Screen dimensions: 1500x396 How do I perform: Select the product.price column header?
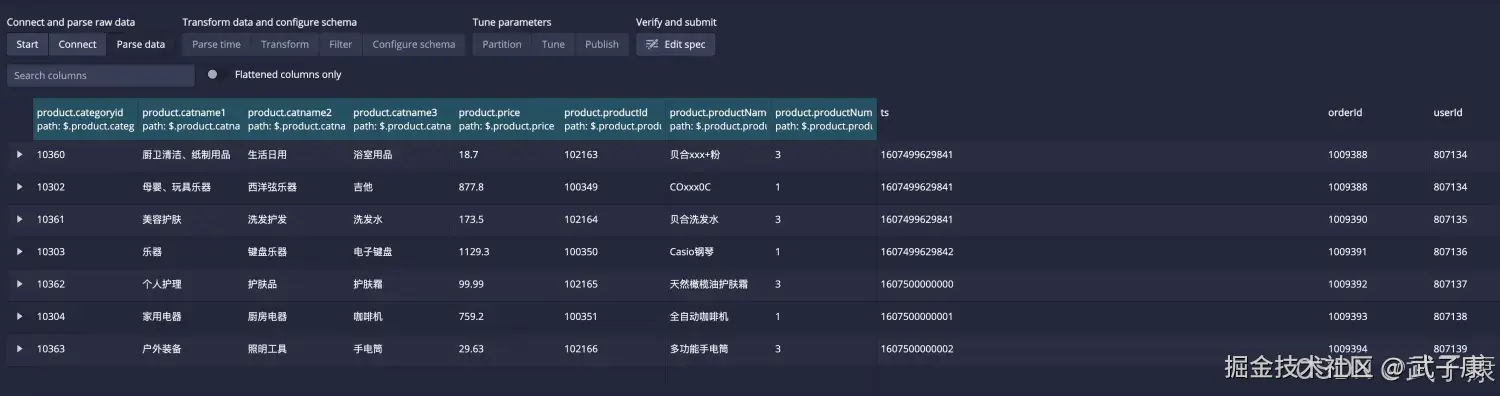coord(508,119)
